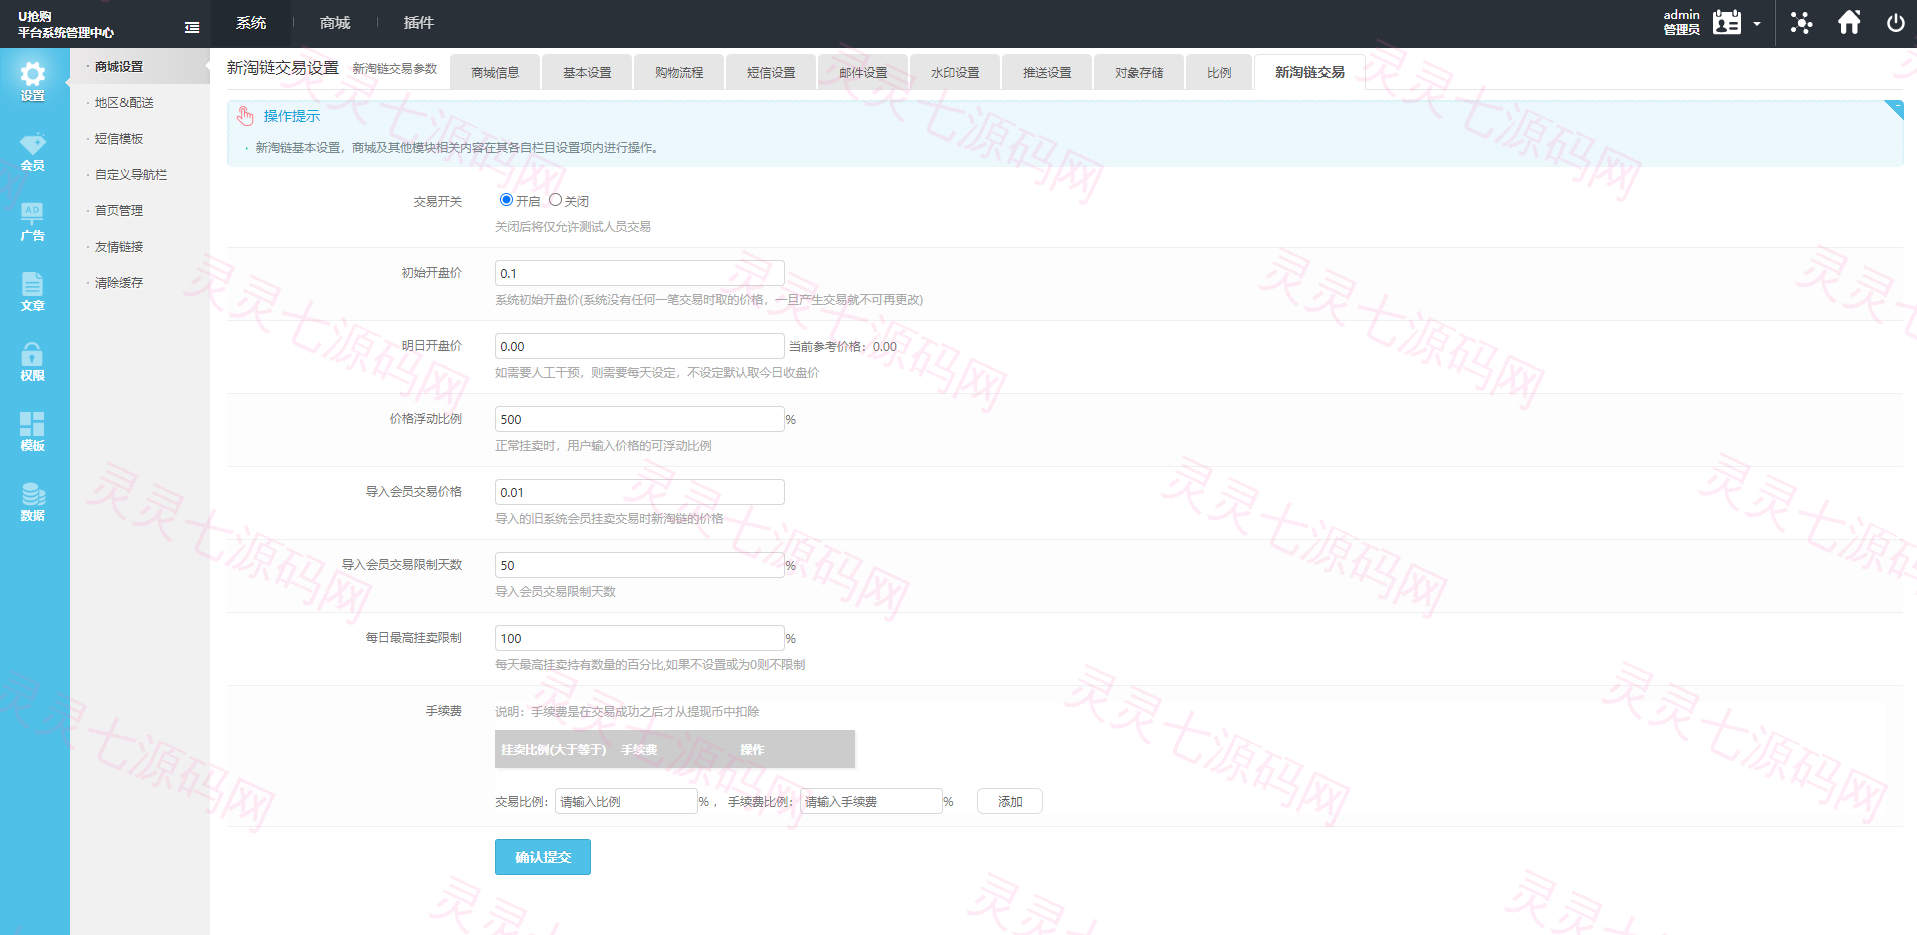
Task: Open 自定义导航栏 in the side menu
Action: [131, 175]
